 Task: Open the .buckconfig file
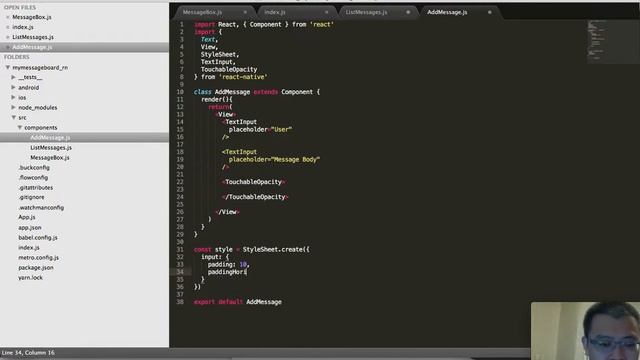34,168
